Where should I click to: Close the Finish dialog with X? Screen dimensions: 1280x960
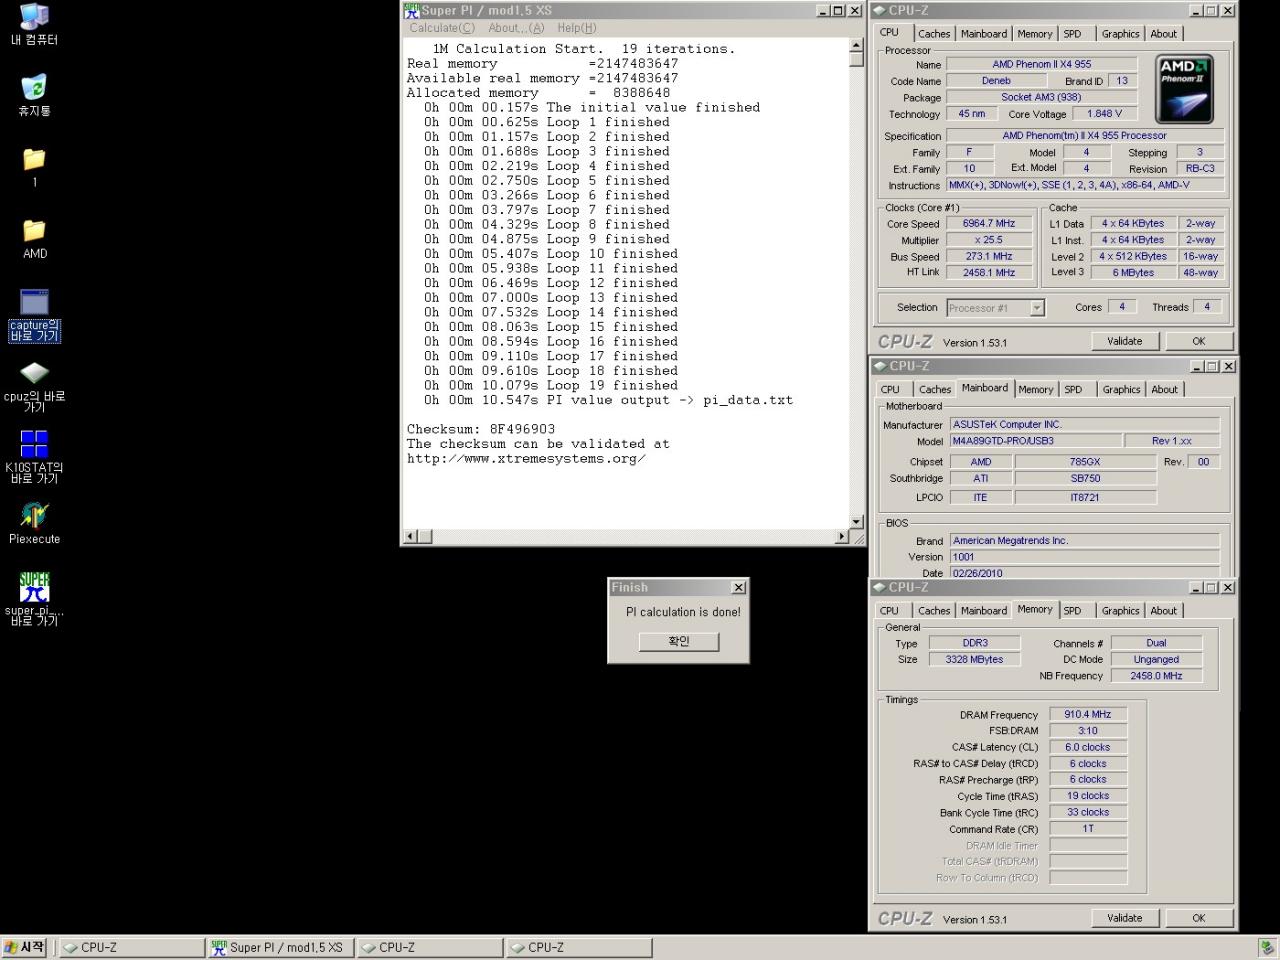tap(738, 587)
